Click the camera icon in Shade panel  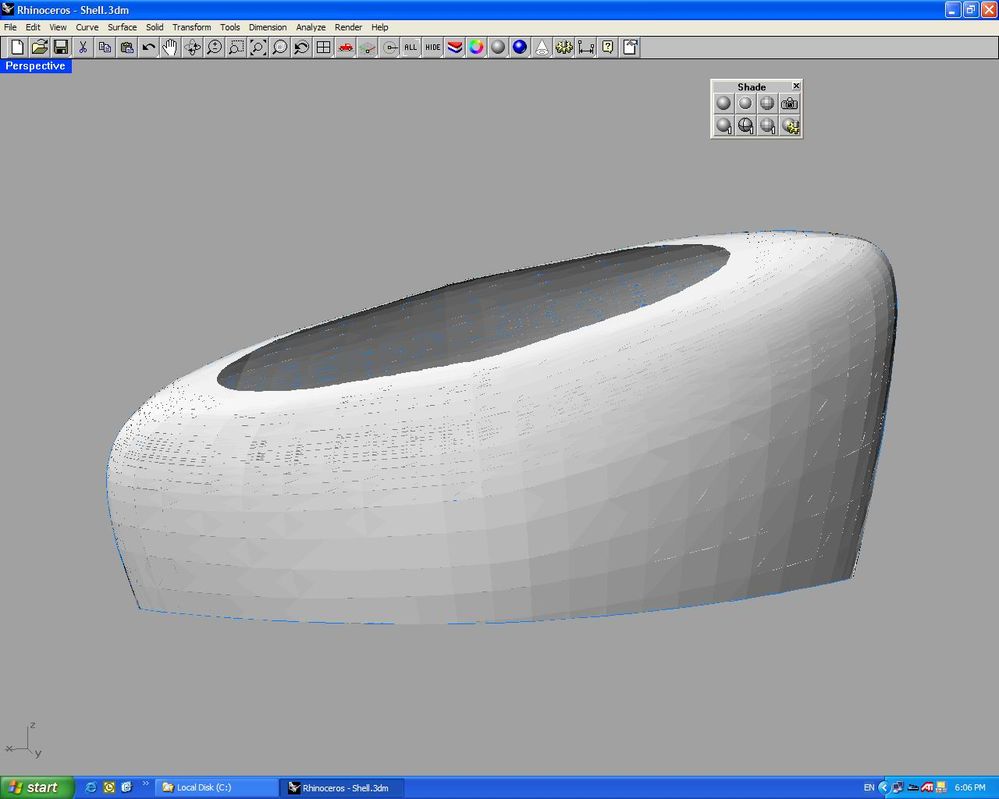[790, 103]
